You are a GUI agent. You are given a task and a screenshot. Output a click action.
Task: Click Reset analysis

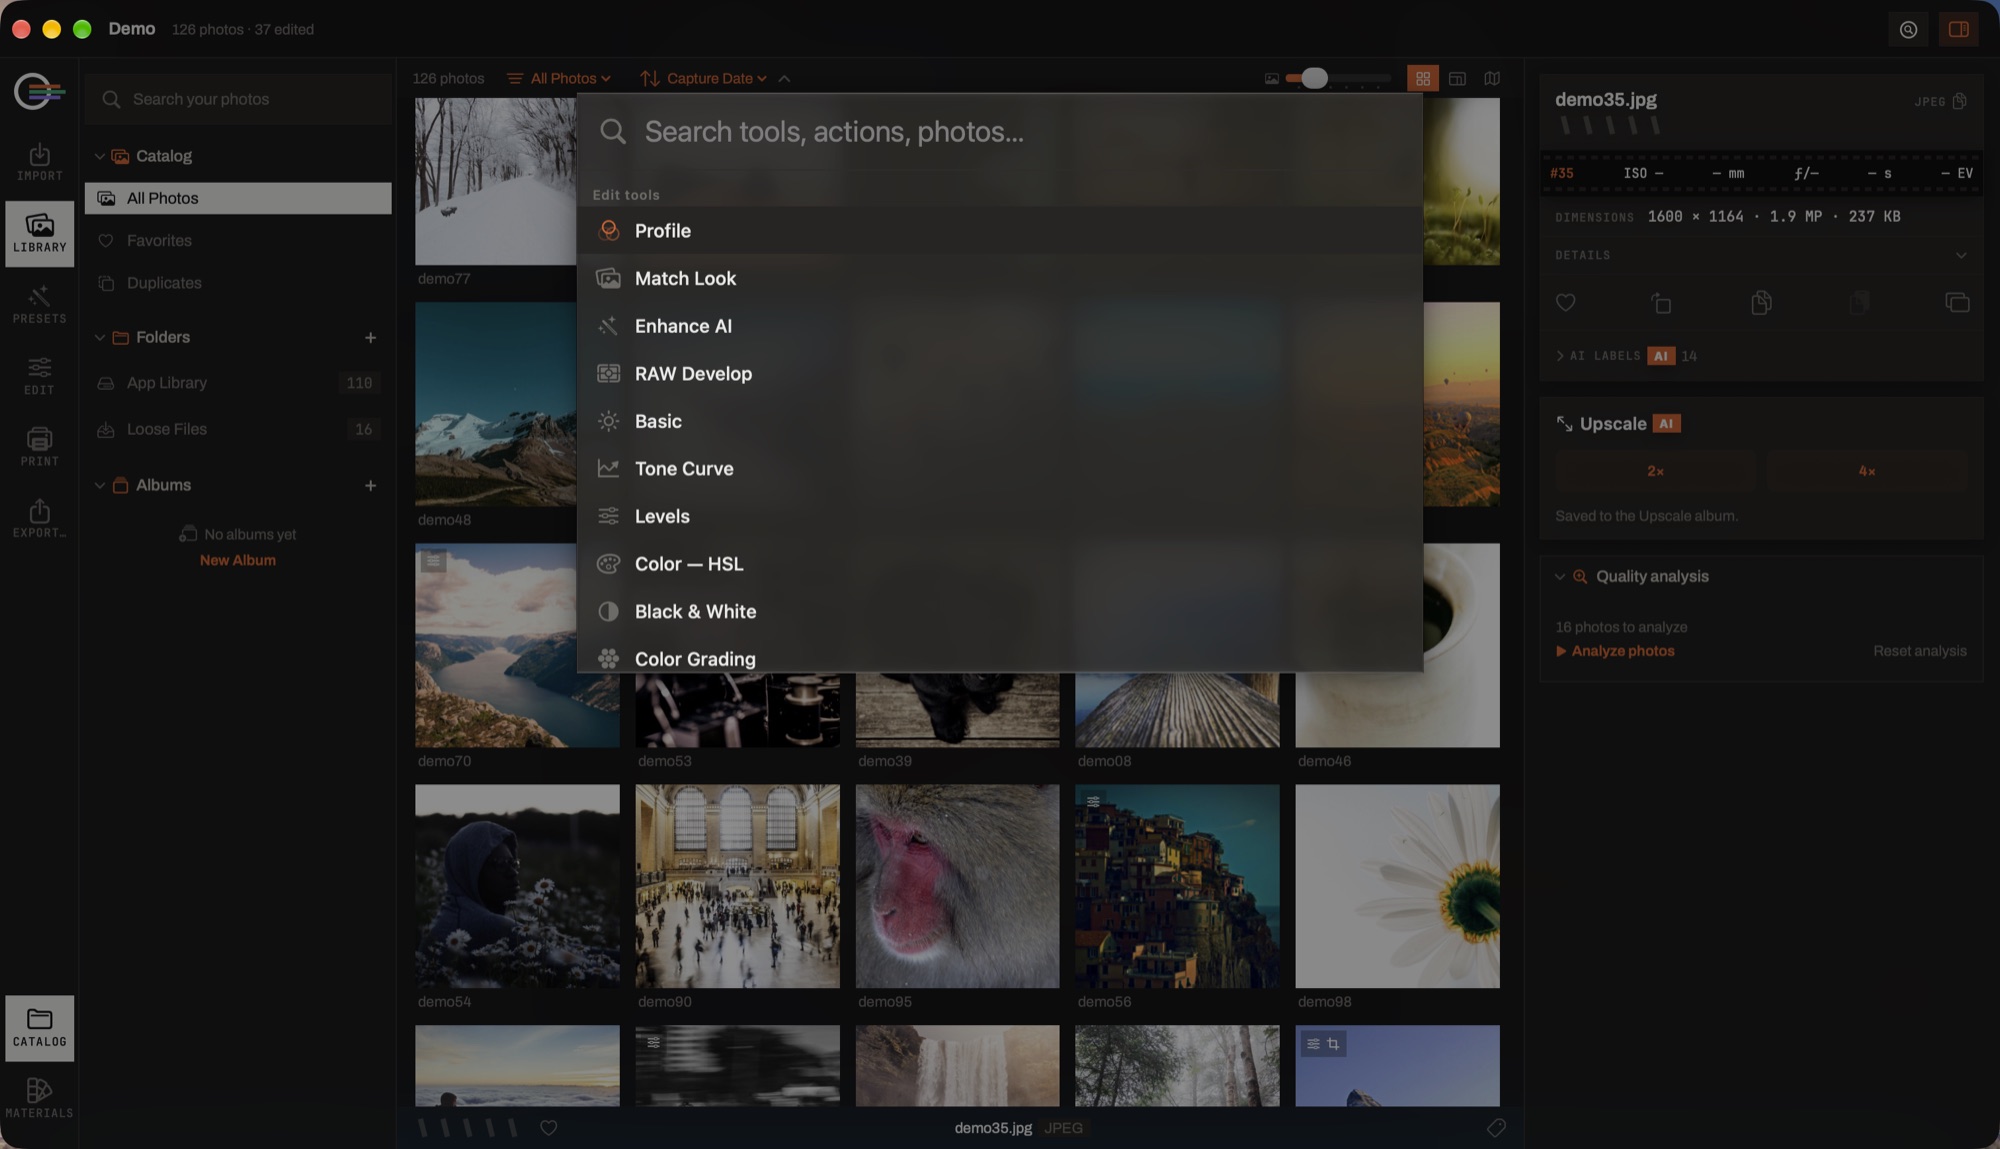click(1919, 651)
